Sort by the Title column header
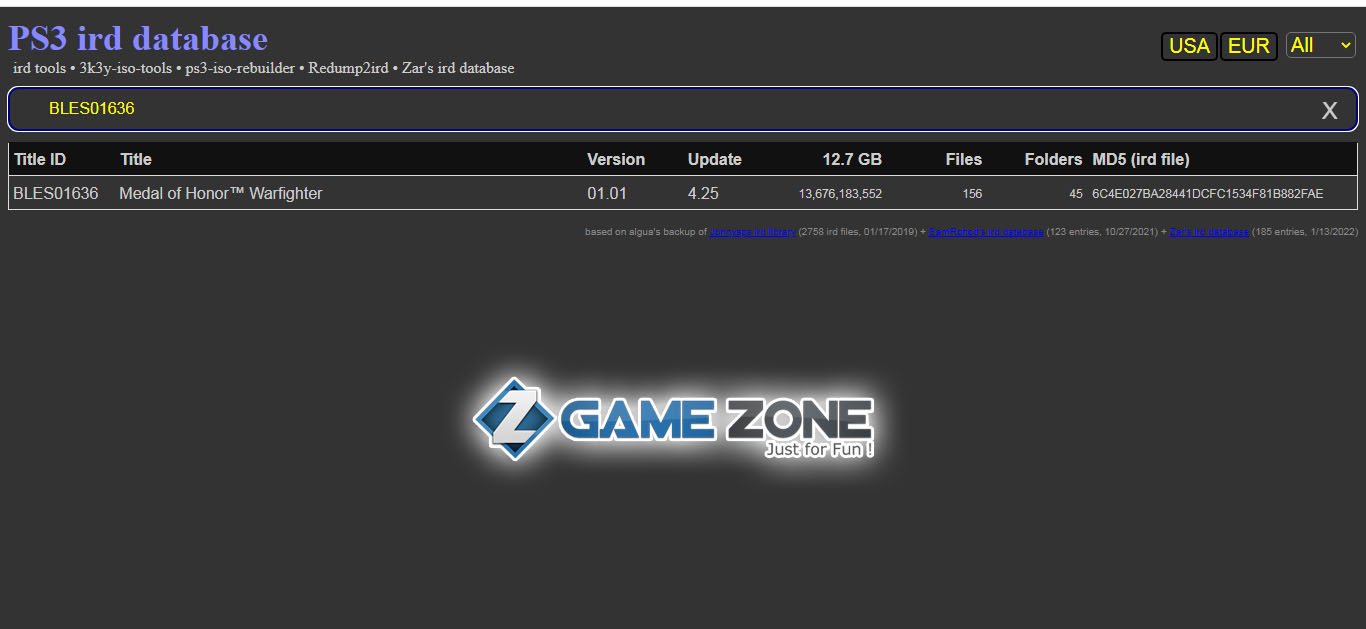 [x=136, y=159]
